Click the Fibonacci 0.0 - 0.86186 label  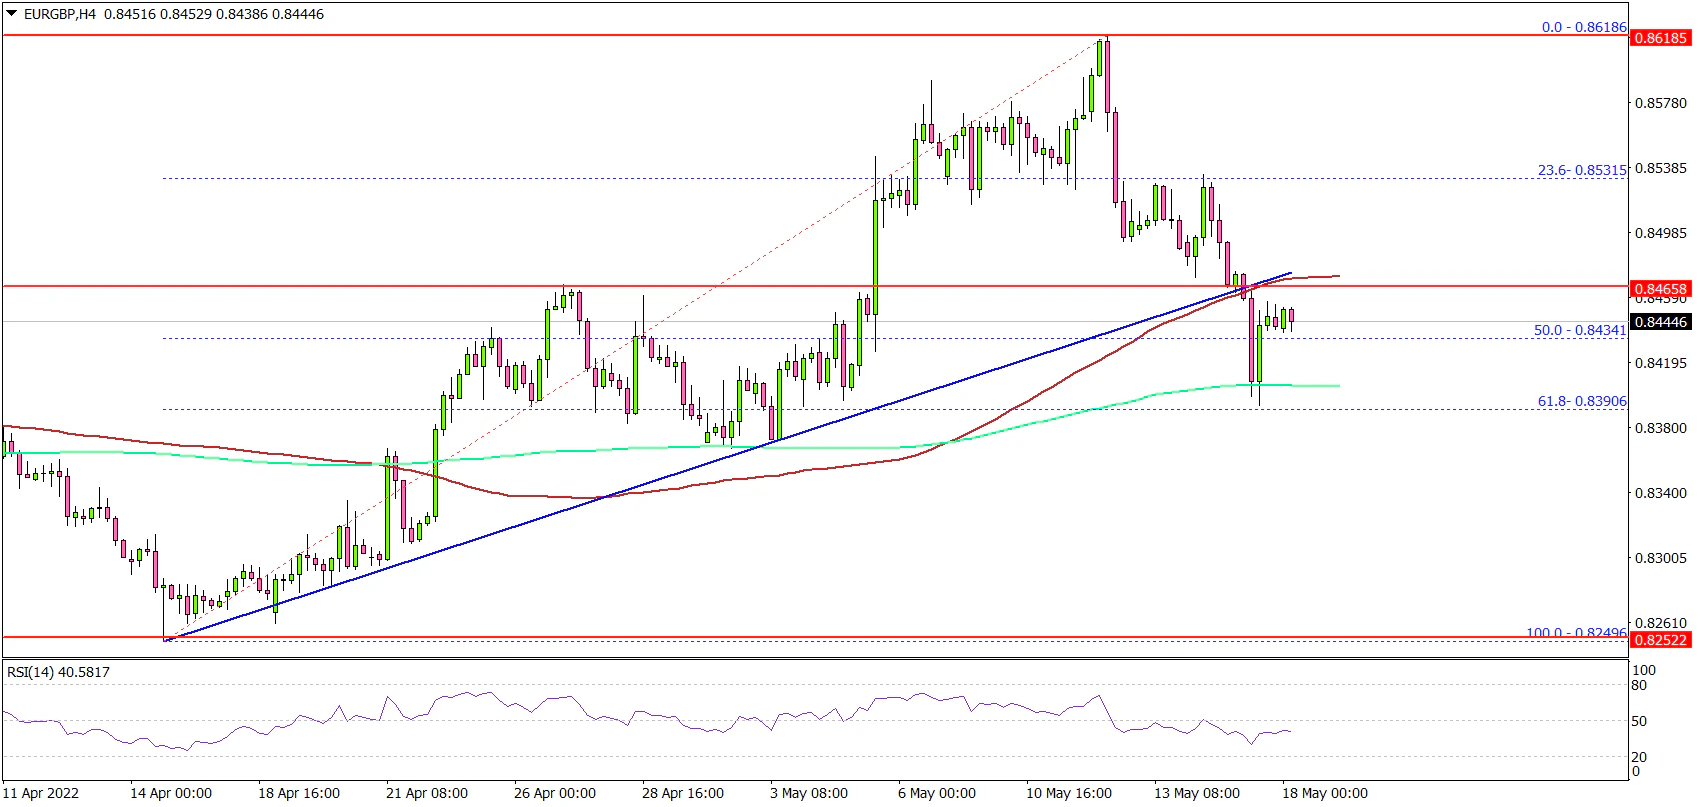[x=1584, y=27]
